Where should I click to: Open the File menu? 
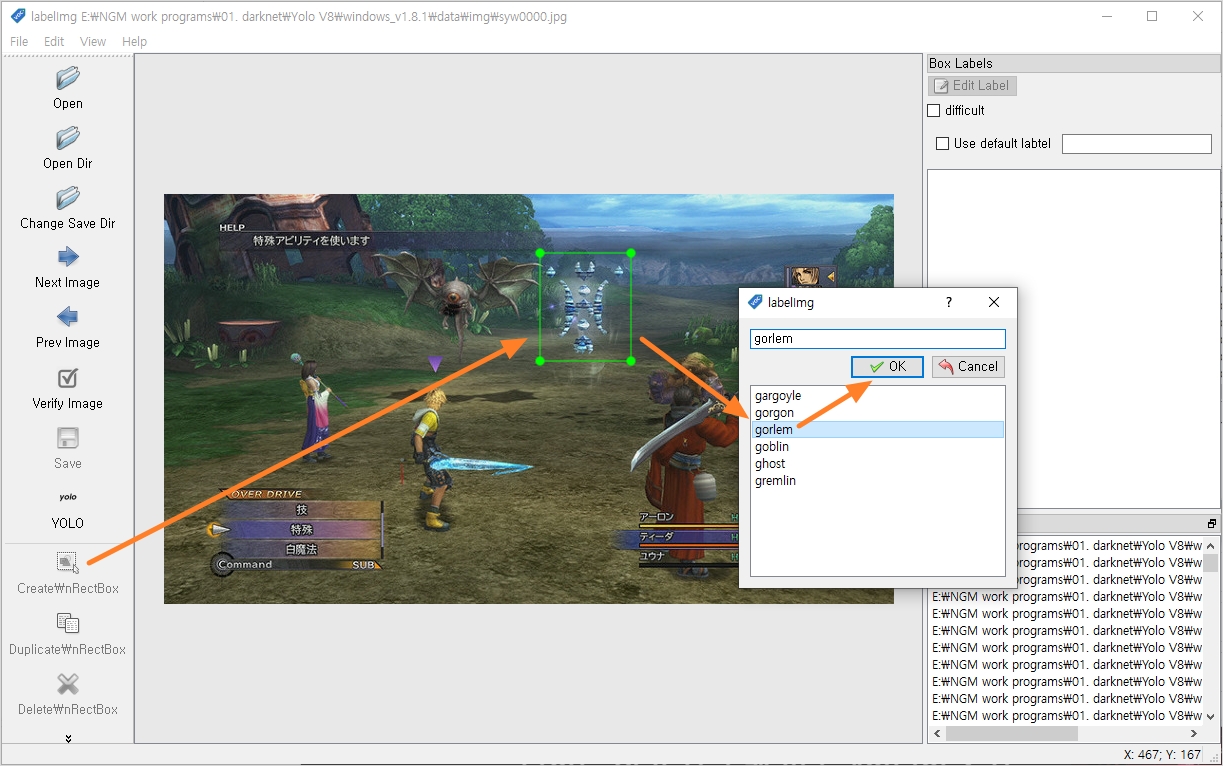point(19,42)
